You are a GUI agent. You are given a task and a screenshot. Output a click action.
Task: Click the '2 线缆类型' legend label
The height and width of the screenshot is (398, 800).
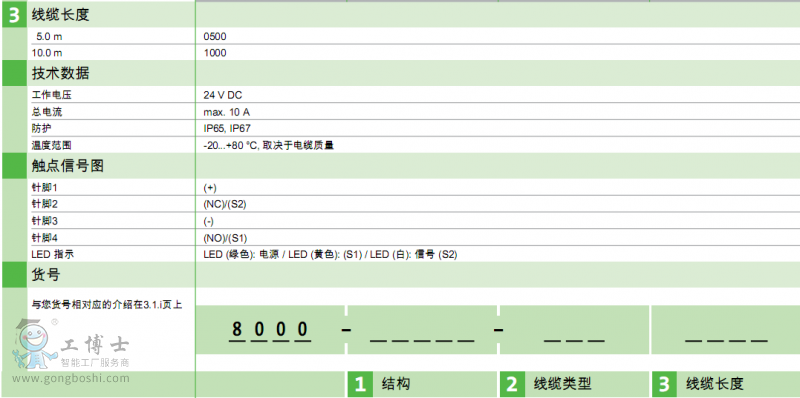(546, 384)
